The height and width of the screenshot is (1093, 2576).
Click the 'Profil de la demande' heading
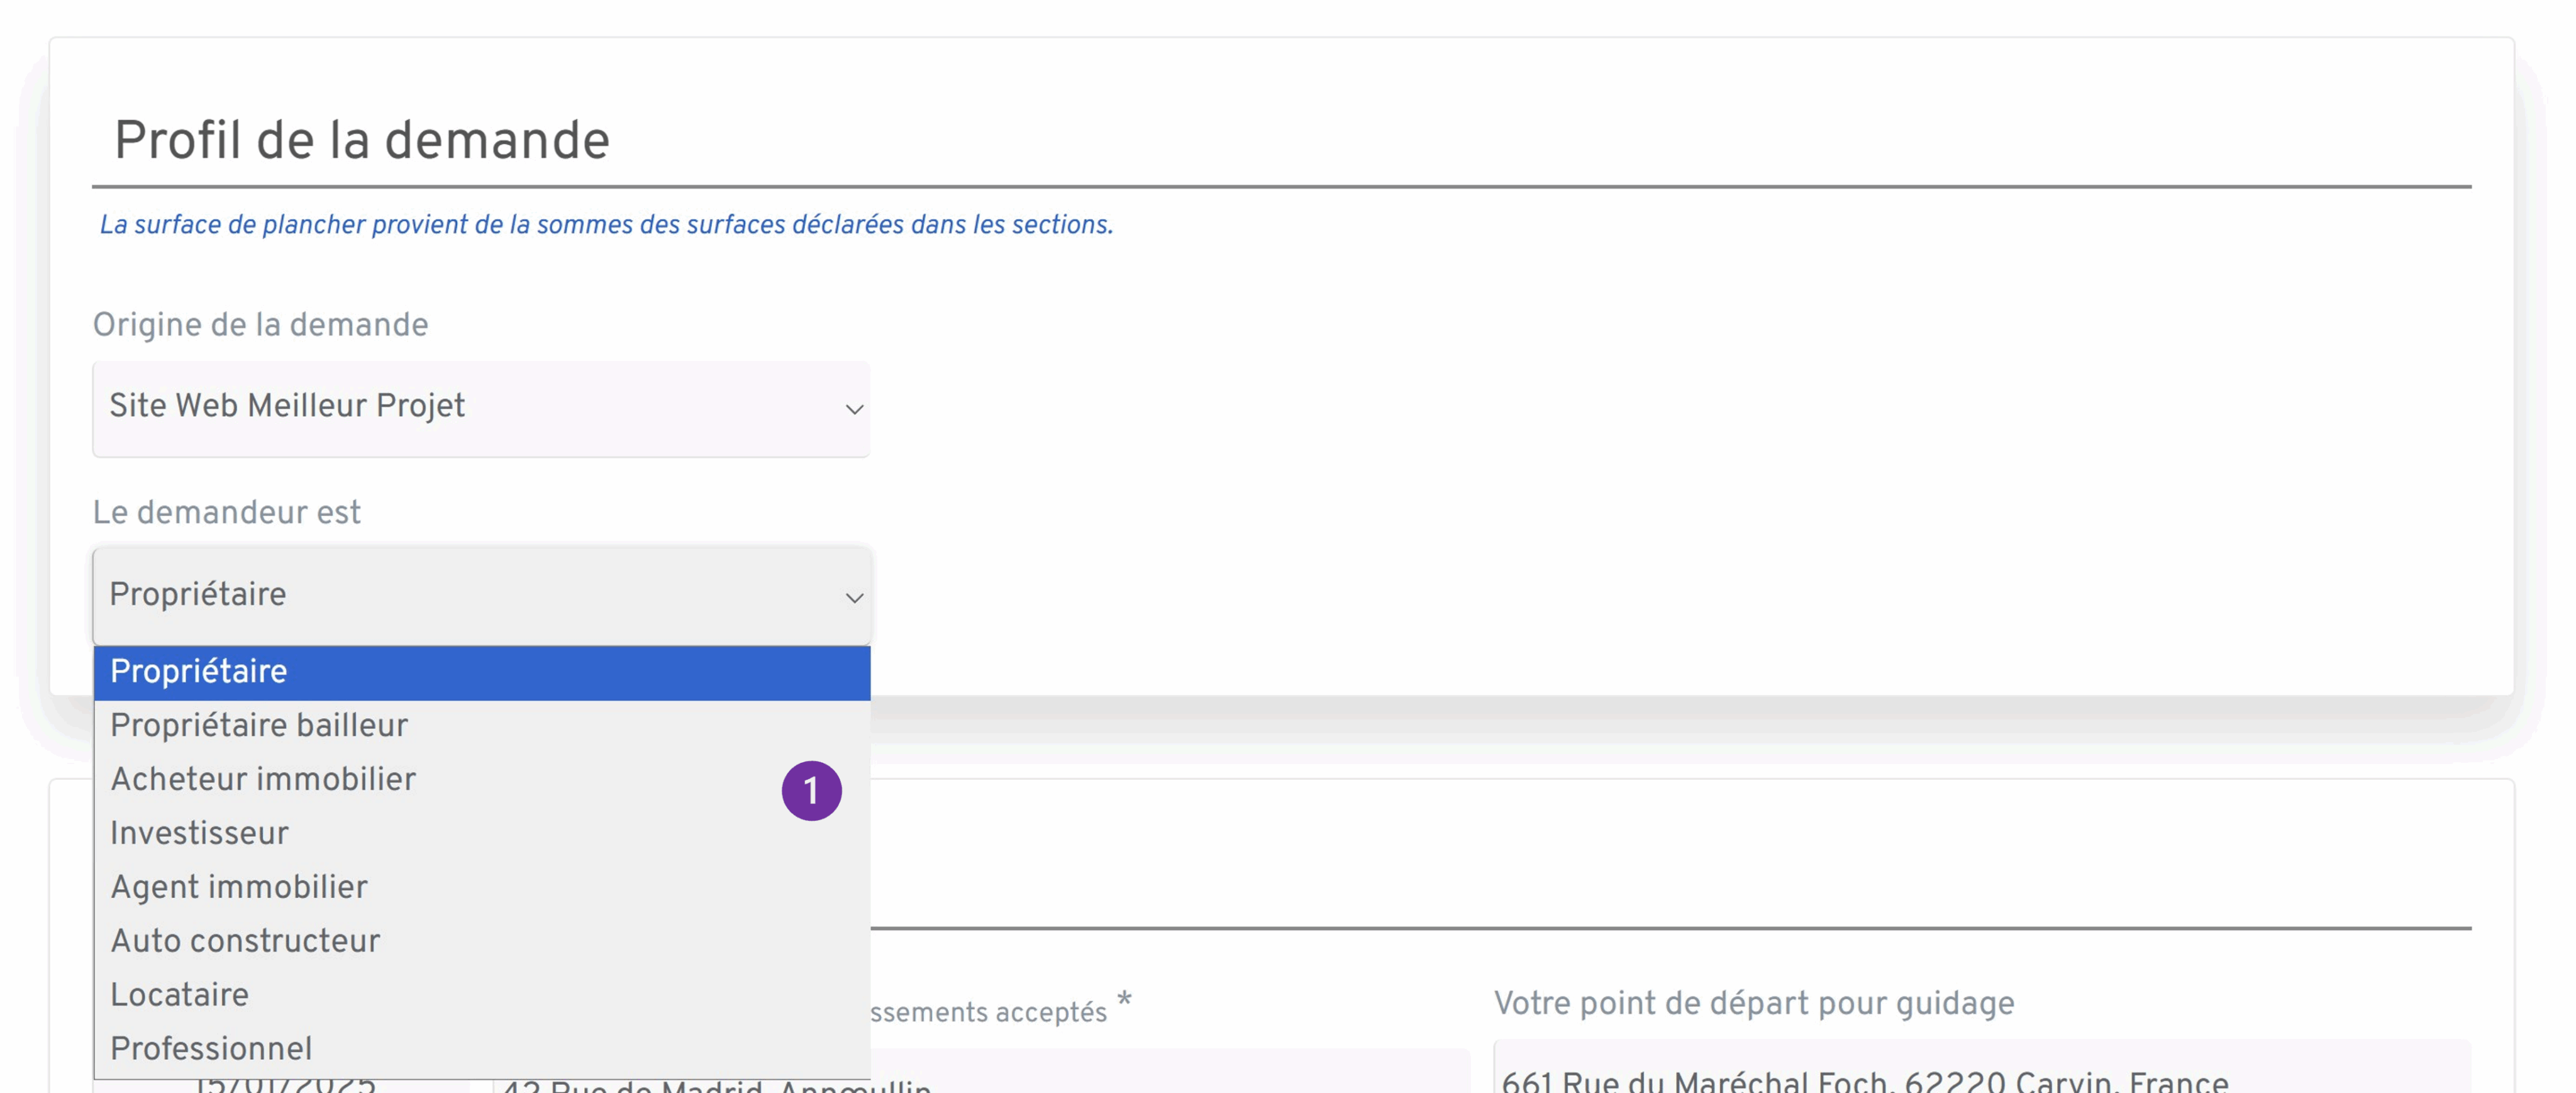363,139
